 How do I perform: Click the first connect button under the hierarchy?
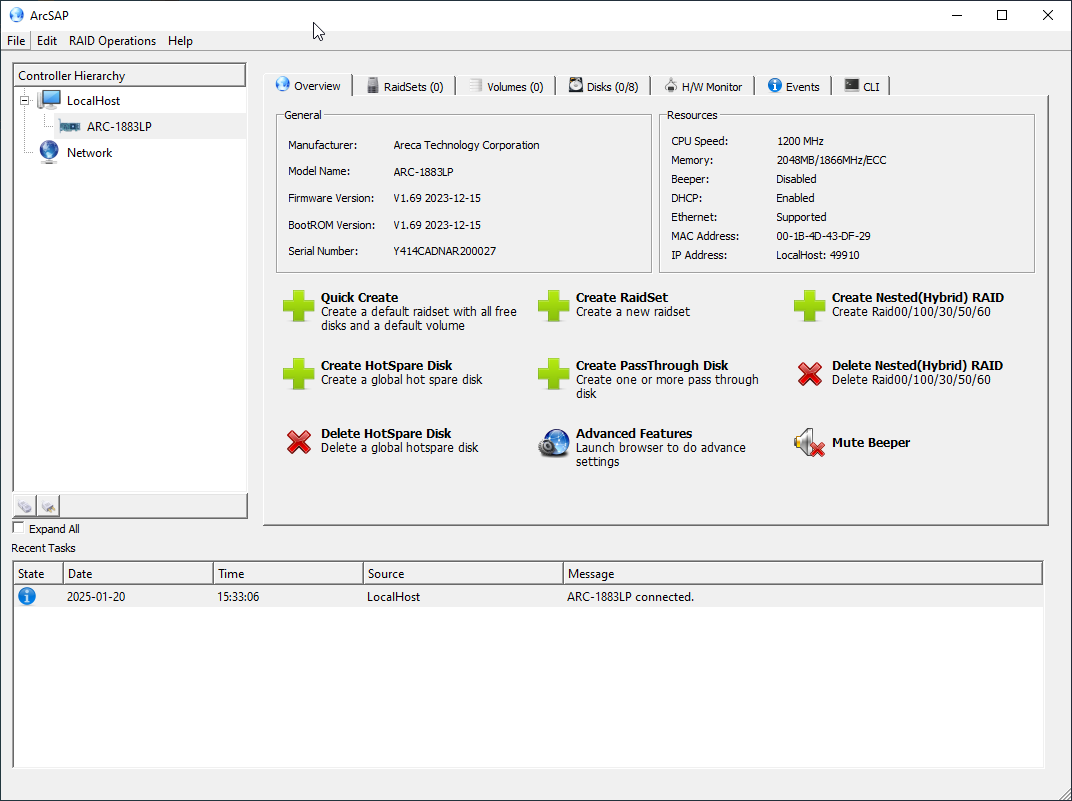coord(25,506)
